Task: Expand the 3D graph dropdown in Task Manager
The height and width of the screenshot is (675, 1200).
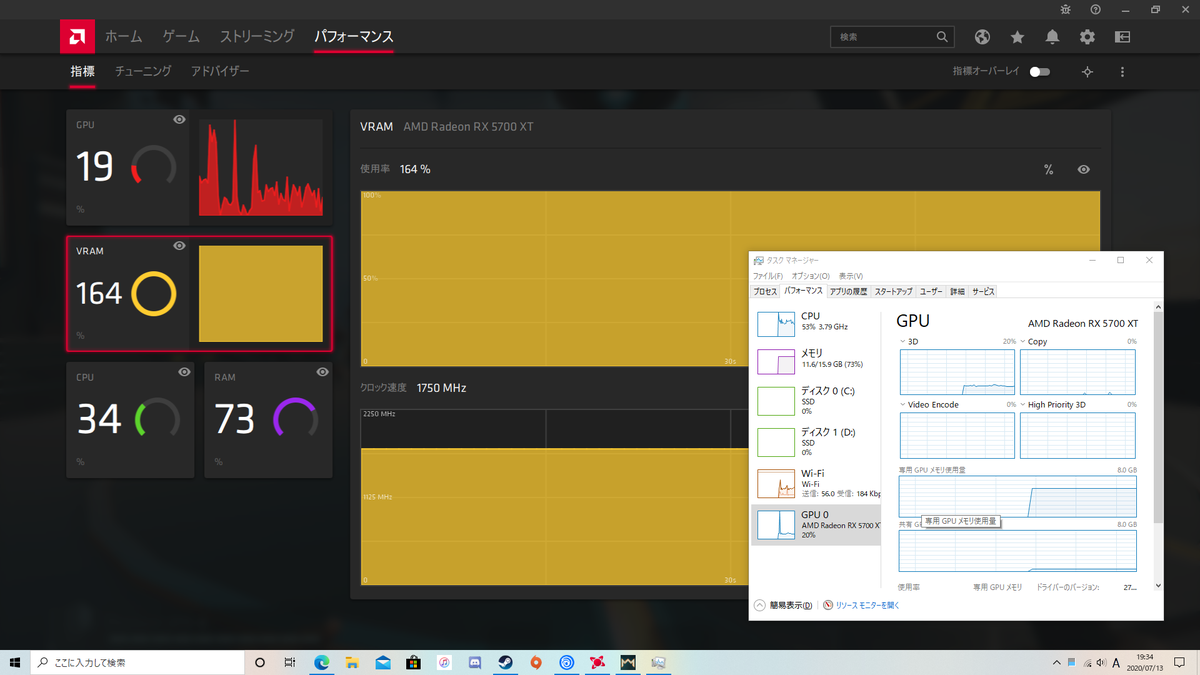Action: pyautogui.click(x=904, y=342)
